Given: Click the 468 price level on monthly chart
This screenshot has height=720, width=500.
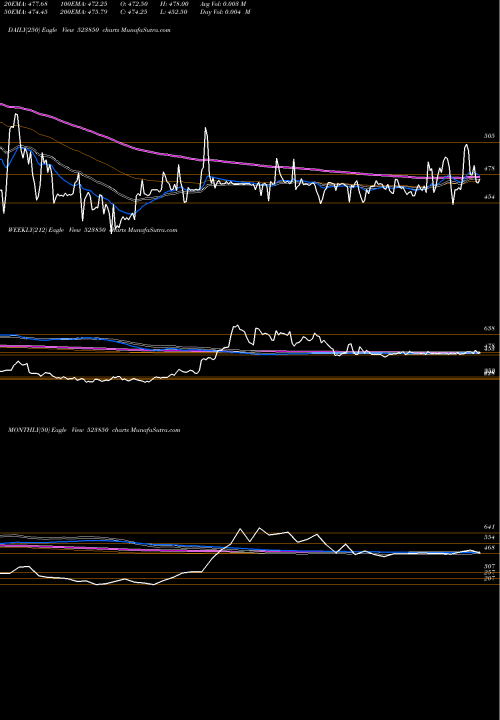Looking at the screenshot, I should click(489, 548).
